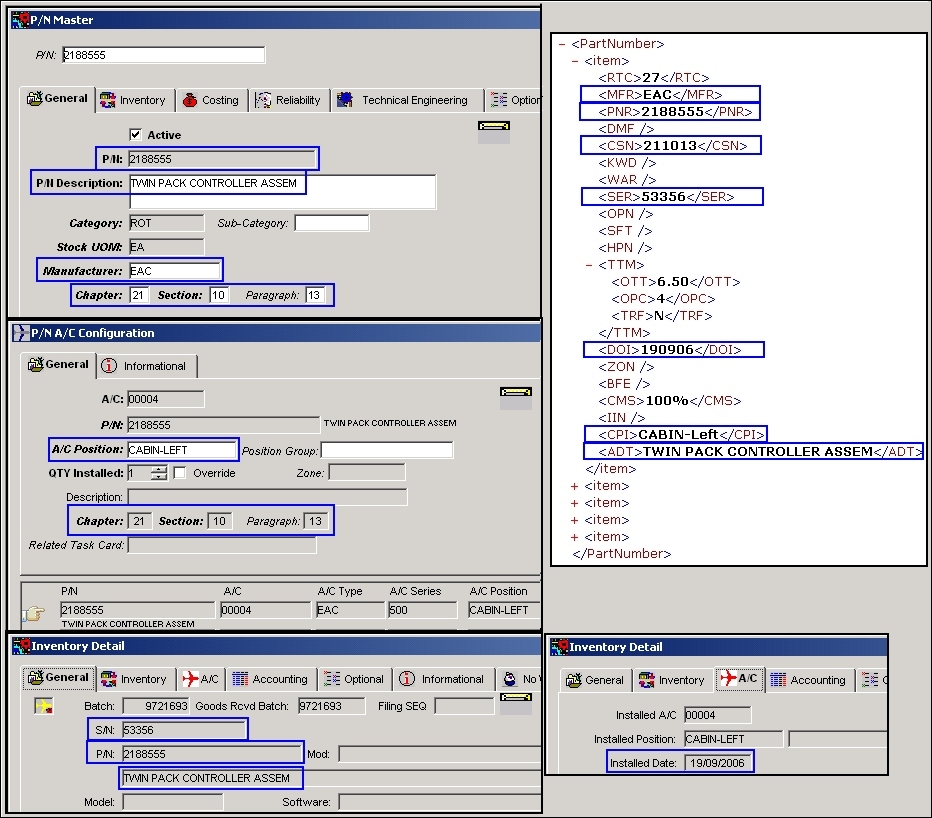Click the QTY Installed spinner arrows

pyautogui.click(x=159, y=473)
